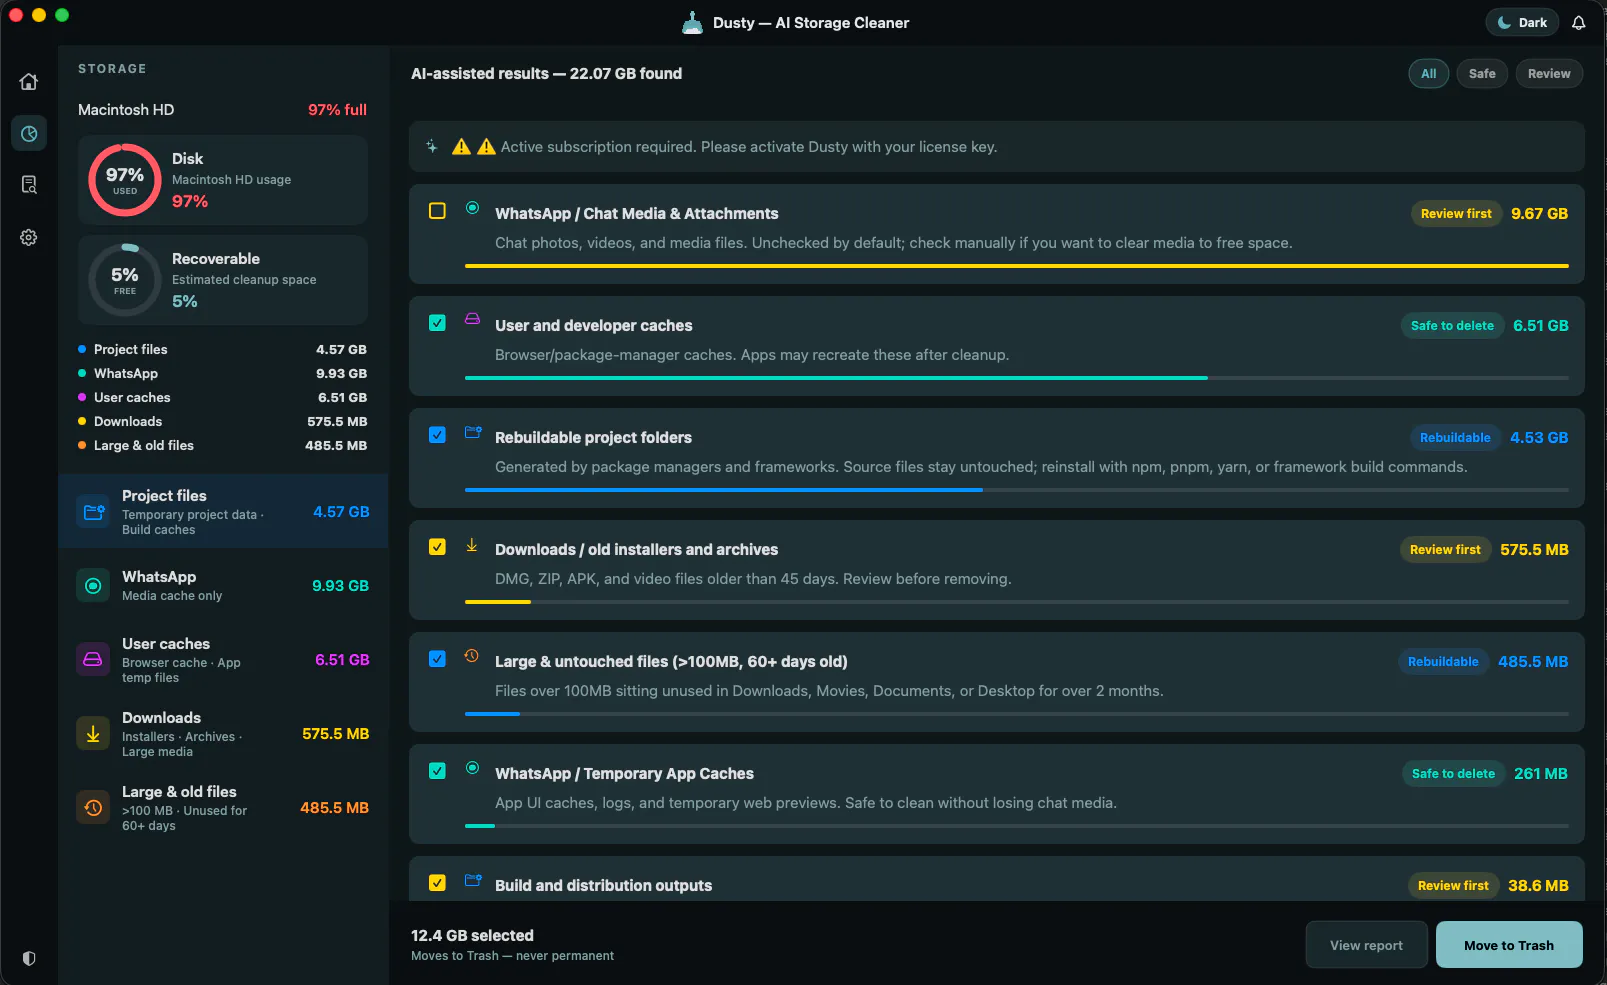Open the report search sidebar icon

pos(29,185)
